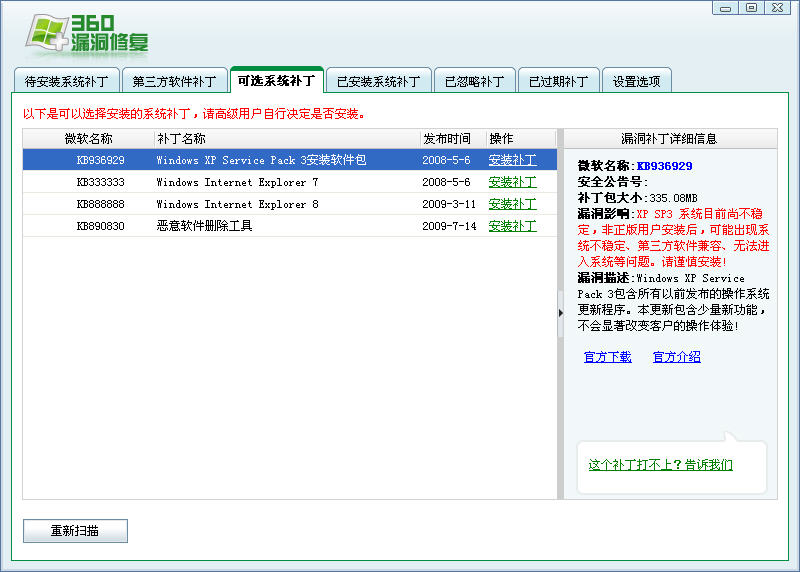Install the 恶意软件删除工具 patch

(512, 226)
